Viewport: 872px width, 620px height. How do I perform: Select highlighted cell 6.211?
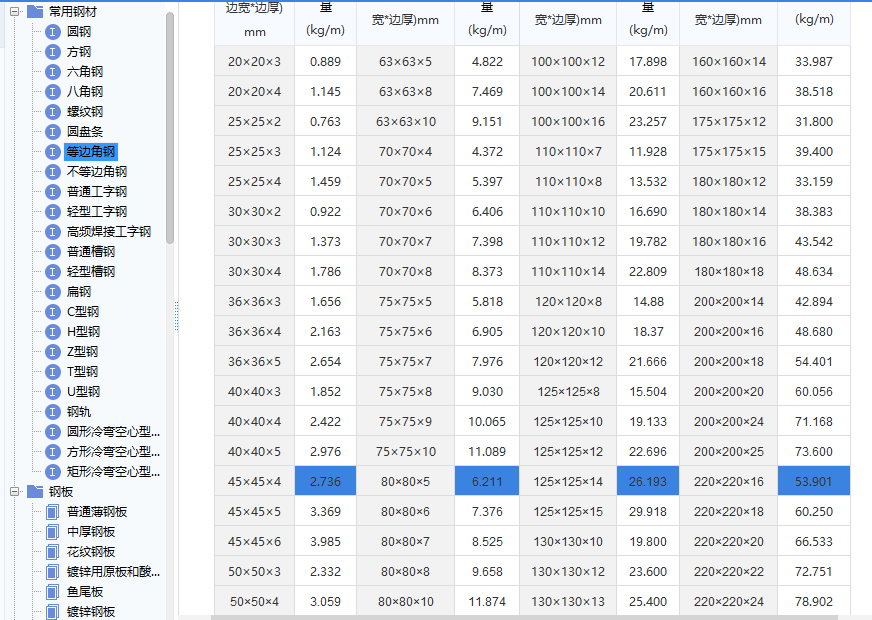pyautogui.click(x=487, y=481)
